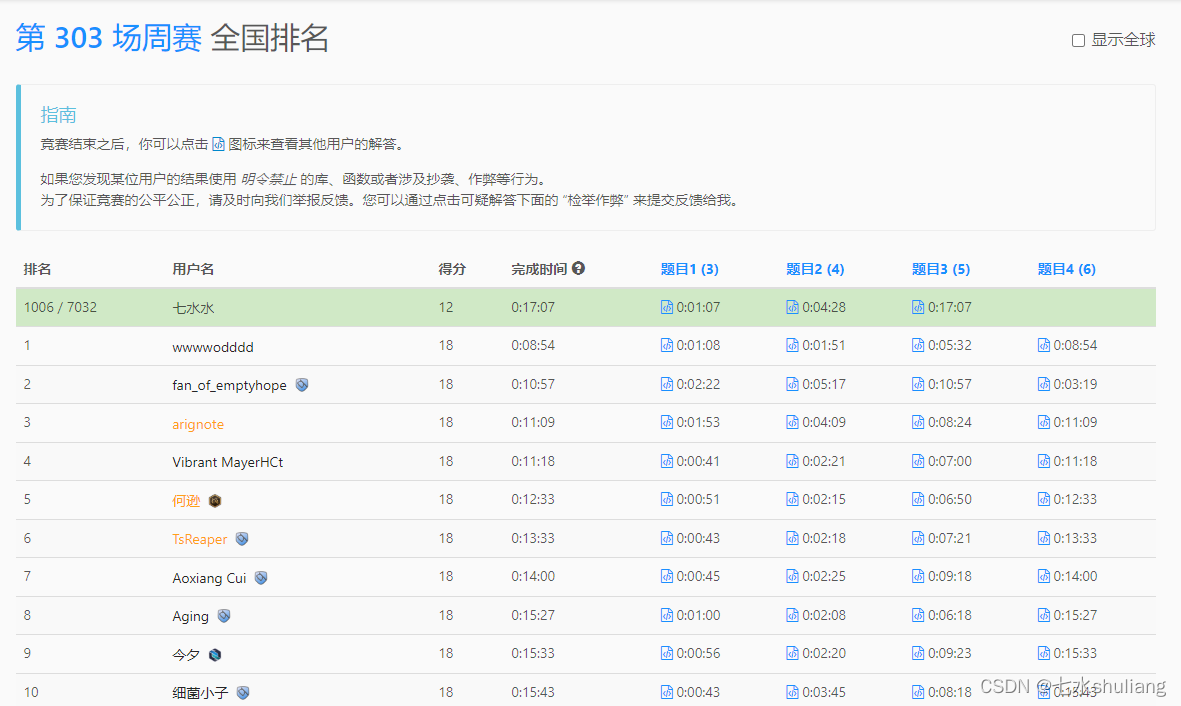Open 七水水's problem 3 code icon
Image resolution: width=1181 pixels, height=706 pixels.
[x=918, y=307]
